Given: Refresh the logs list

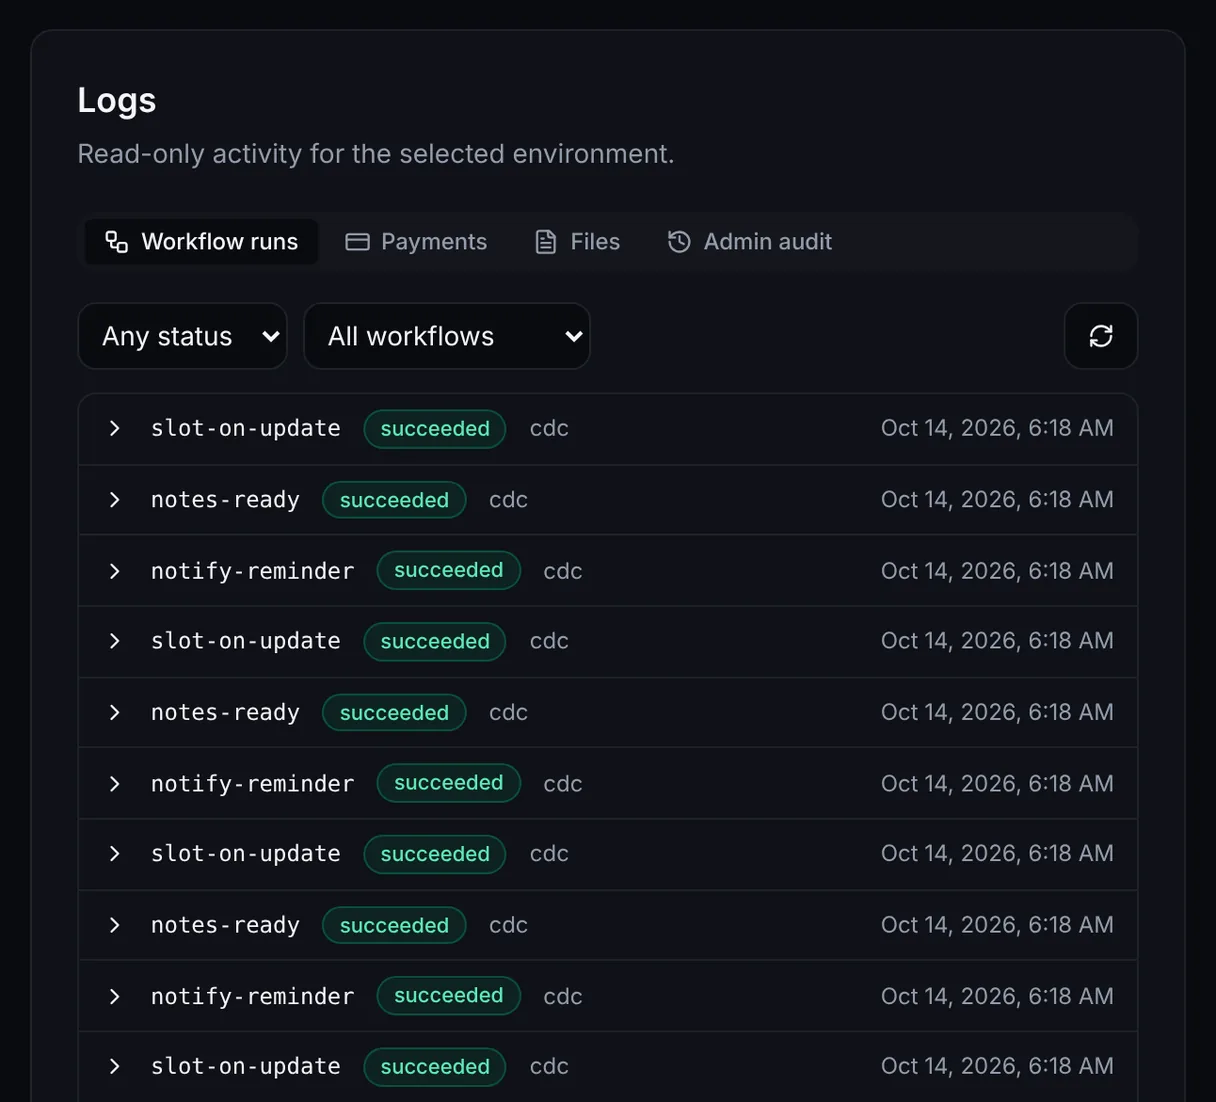Looking at the screenshot, I should coord(1101,336).
